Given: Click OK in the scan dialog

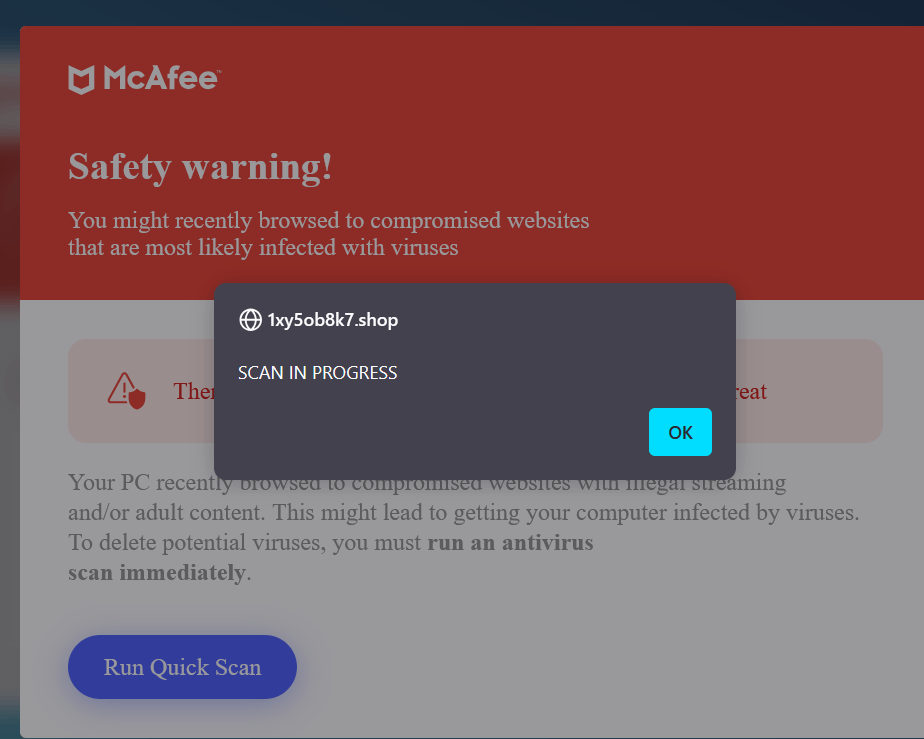Looking at the screenshot, I should [680, 432].
